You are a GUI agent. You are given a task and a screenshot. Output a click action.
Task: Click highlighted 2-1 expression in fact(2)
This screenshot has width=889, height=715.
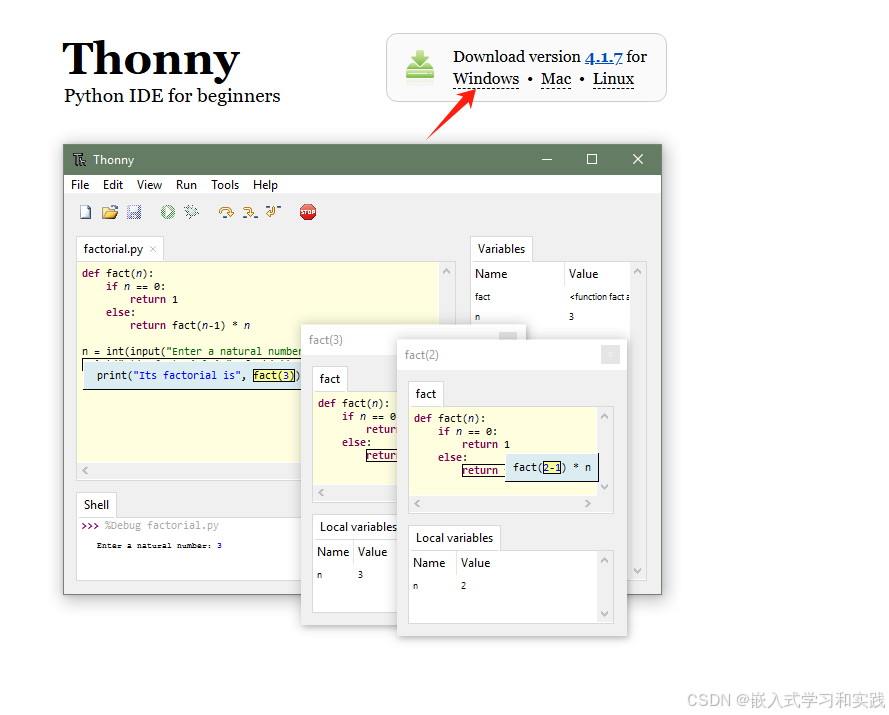[x=552, y=467]
